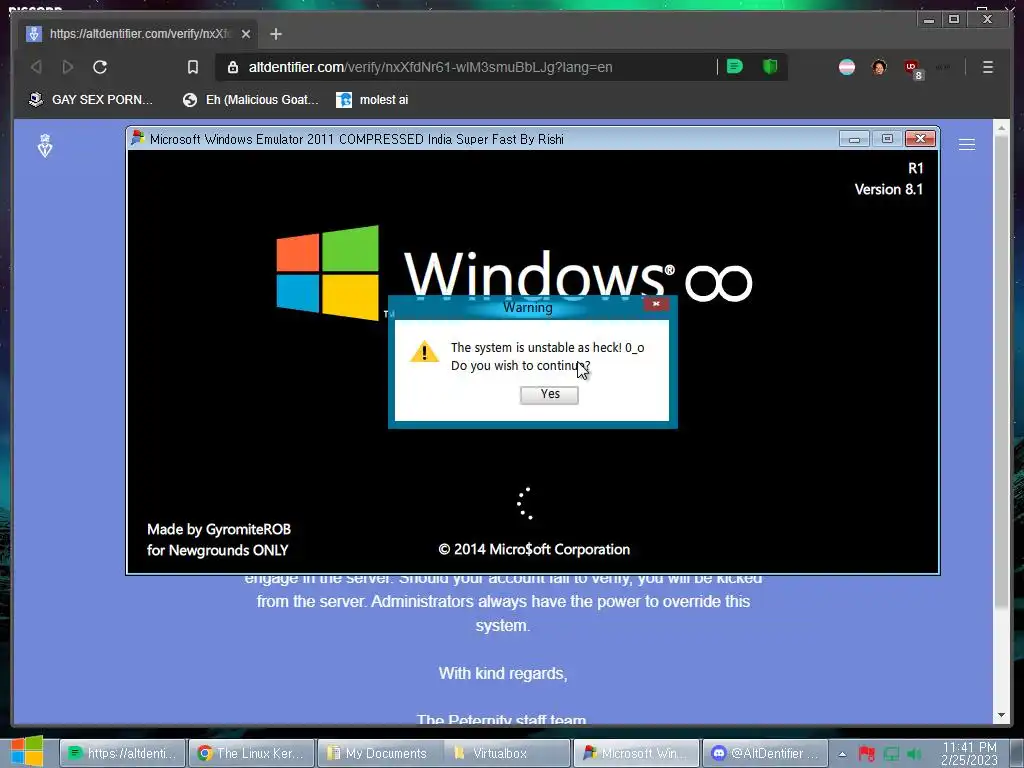Click the page scrollbar down arrow
This screenshot has height=768, width=1024.
1001,715
